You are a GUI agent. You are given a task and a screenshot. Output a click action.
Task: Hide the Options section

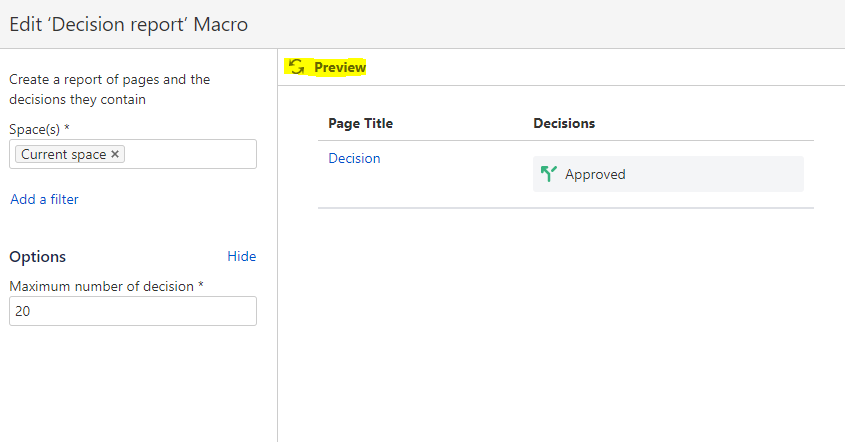coord(241,256)
